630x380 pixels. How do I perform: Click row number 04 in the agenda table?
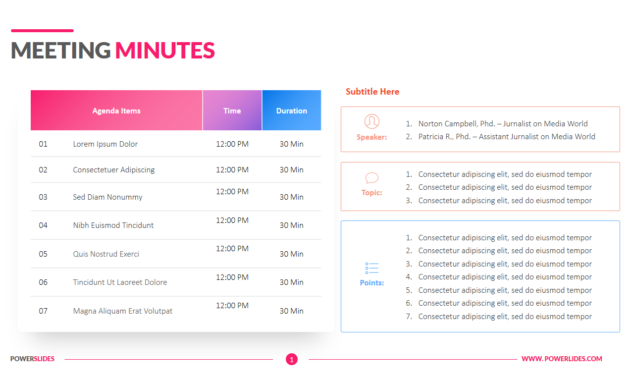pyautogui.click(x=43, y=225)
